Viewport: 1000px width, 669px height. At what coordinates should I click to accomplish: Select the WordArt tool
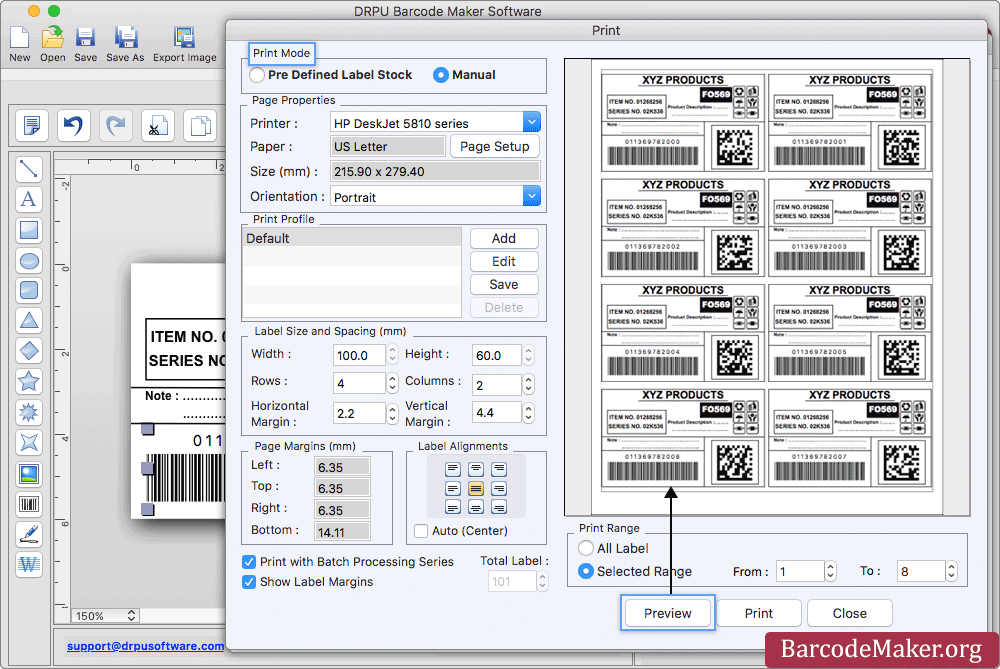tap(29, 564)
